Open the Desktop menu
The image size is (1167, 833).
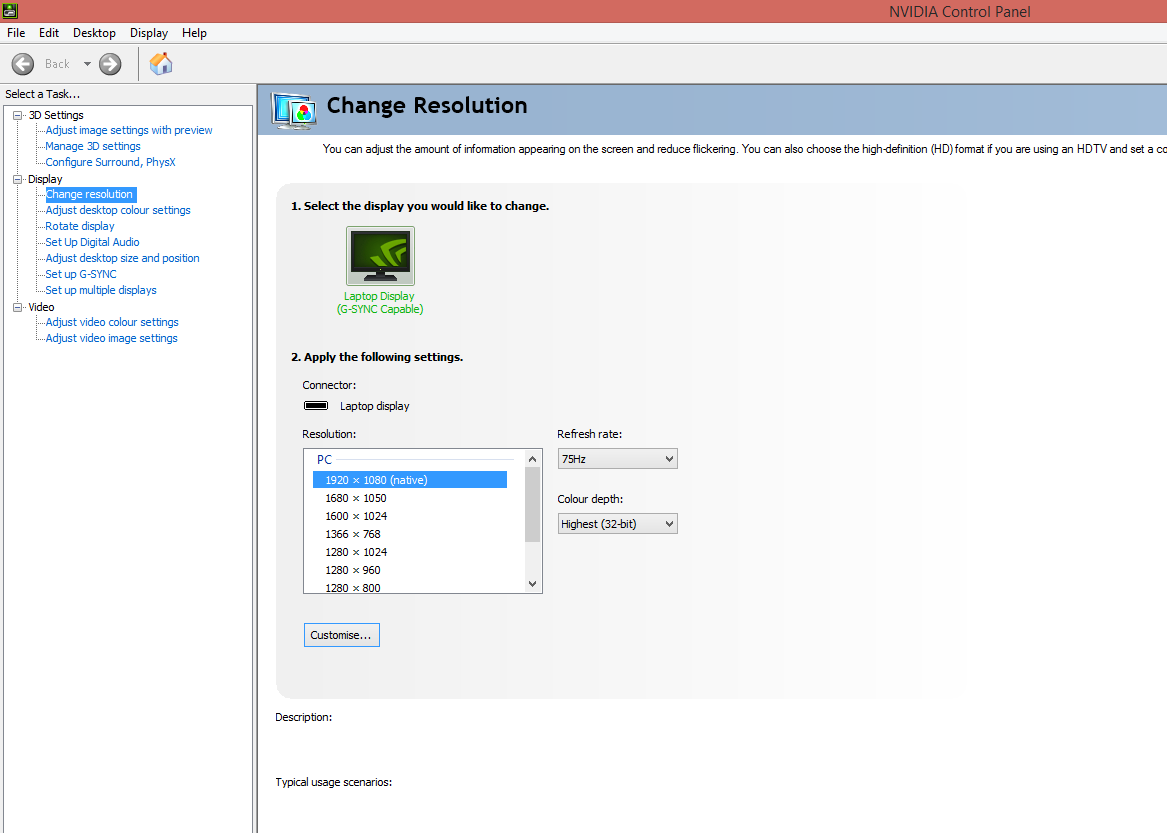[95, 33]
